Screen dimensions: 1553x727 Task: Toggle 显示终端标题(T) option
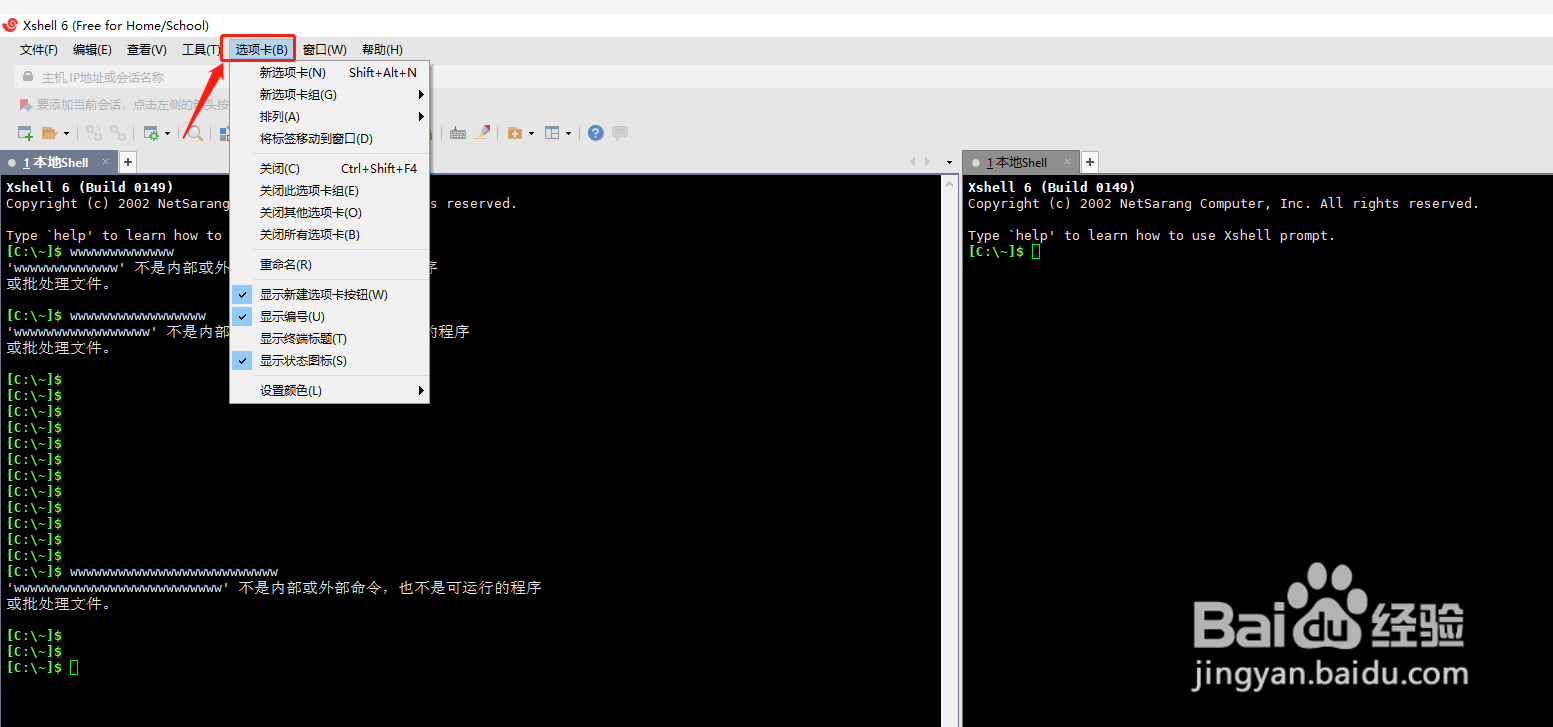click(x=329, y=338)
